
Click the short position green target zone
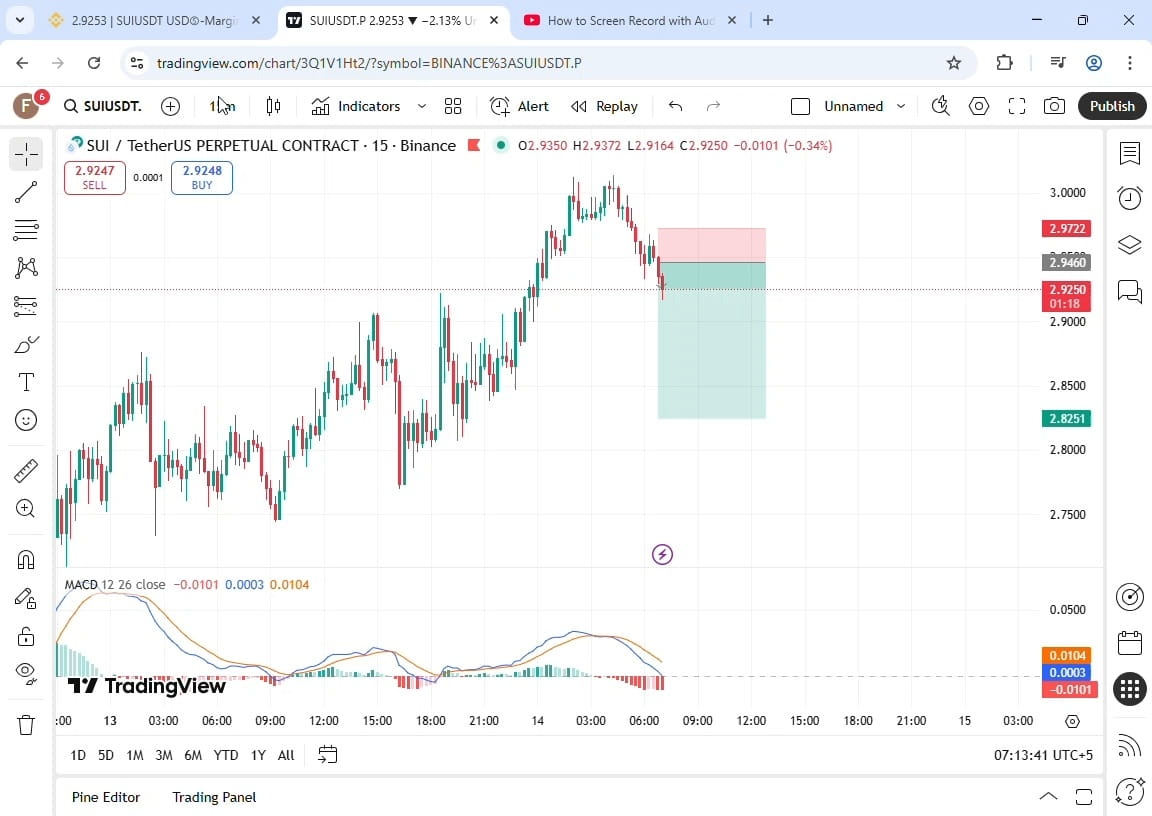(x=712, y=341)
